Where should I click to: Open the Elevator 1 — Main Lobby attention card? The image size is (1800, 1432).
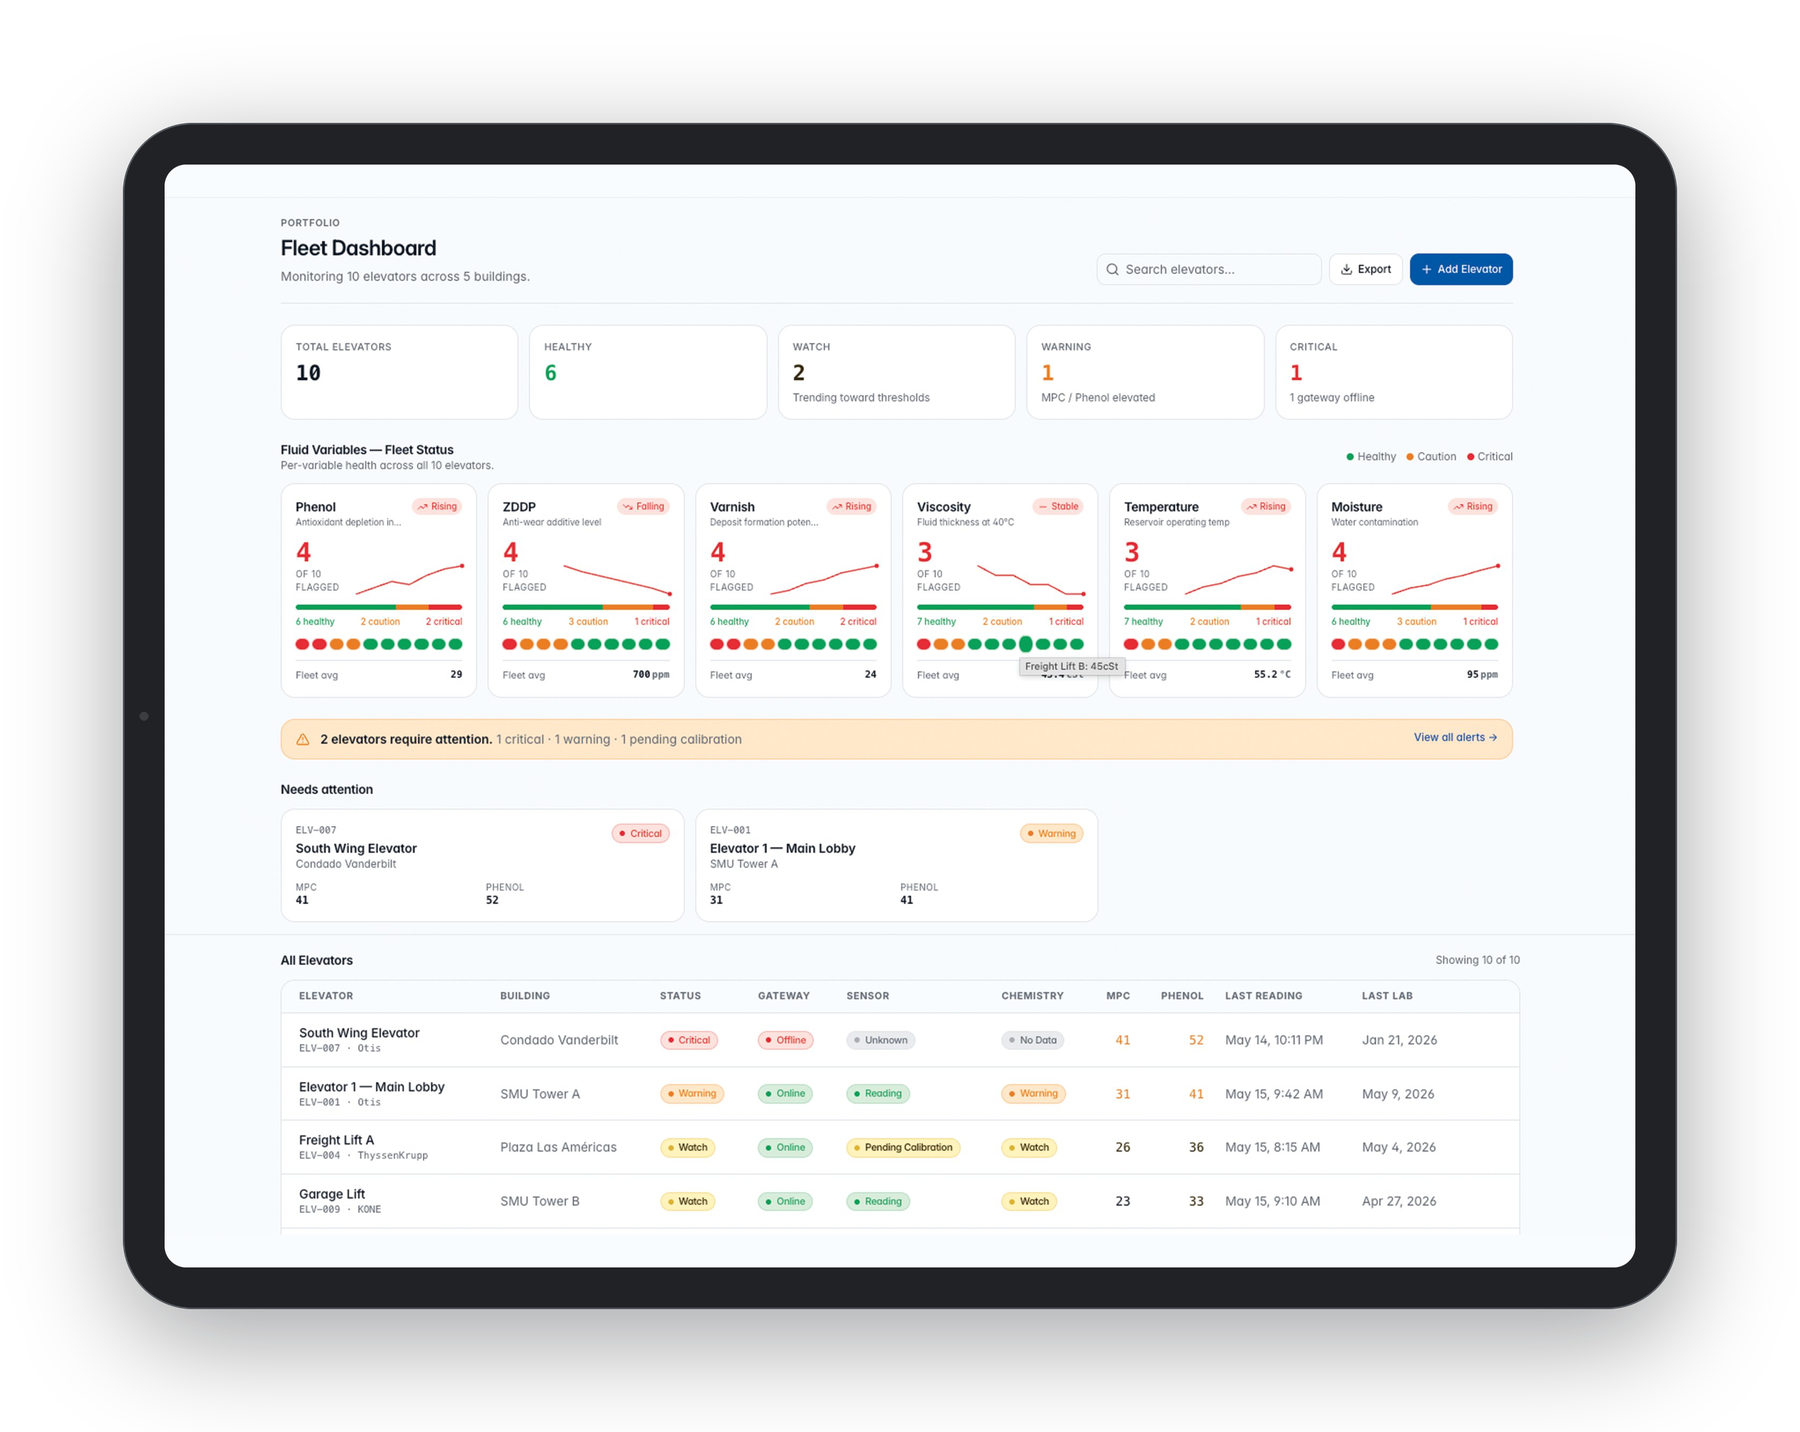[x=896, y=865]
